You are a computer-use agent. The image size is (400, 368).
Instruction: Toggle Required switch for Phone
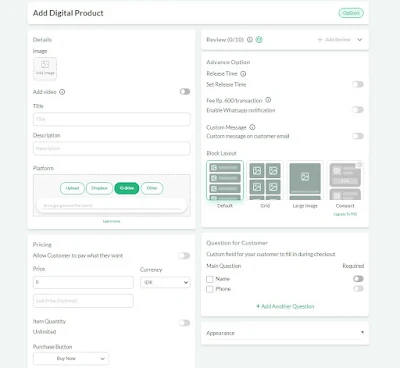pyautogui.click(x=358, y=289)
